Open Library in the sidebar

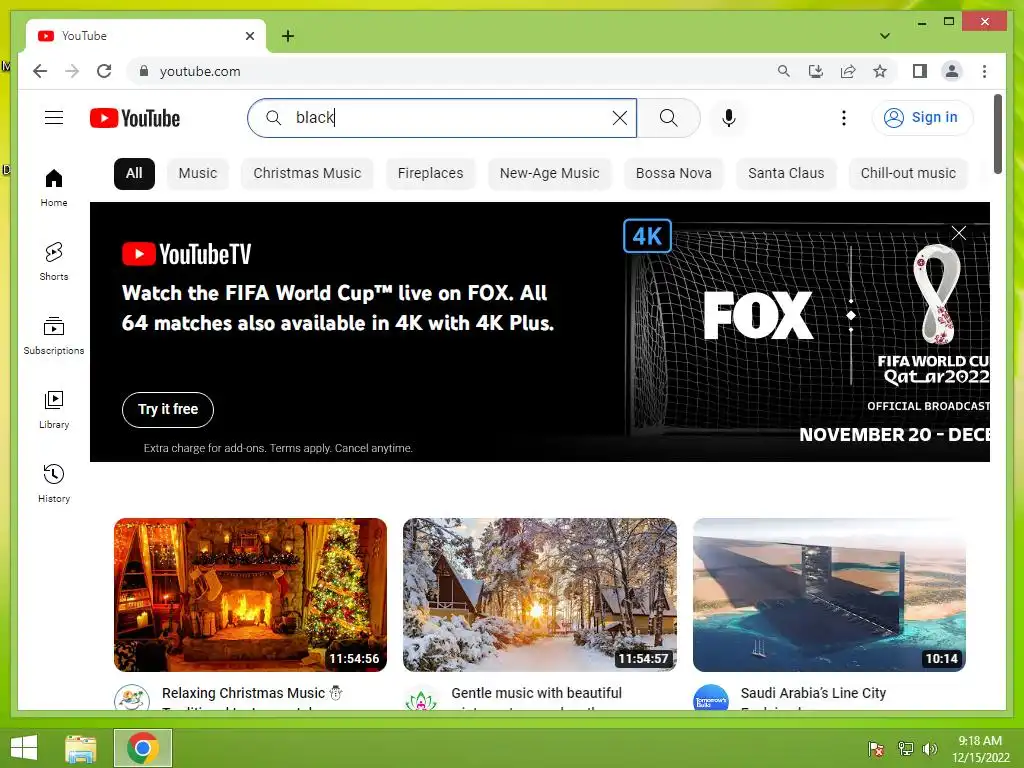pyautogui.click(x=54, y=409)
